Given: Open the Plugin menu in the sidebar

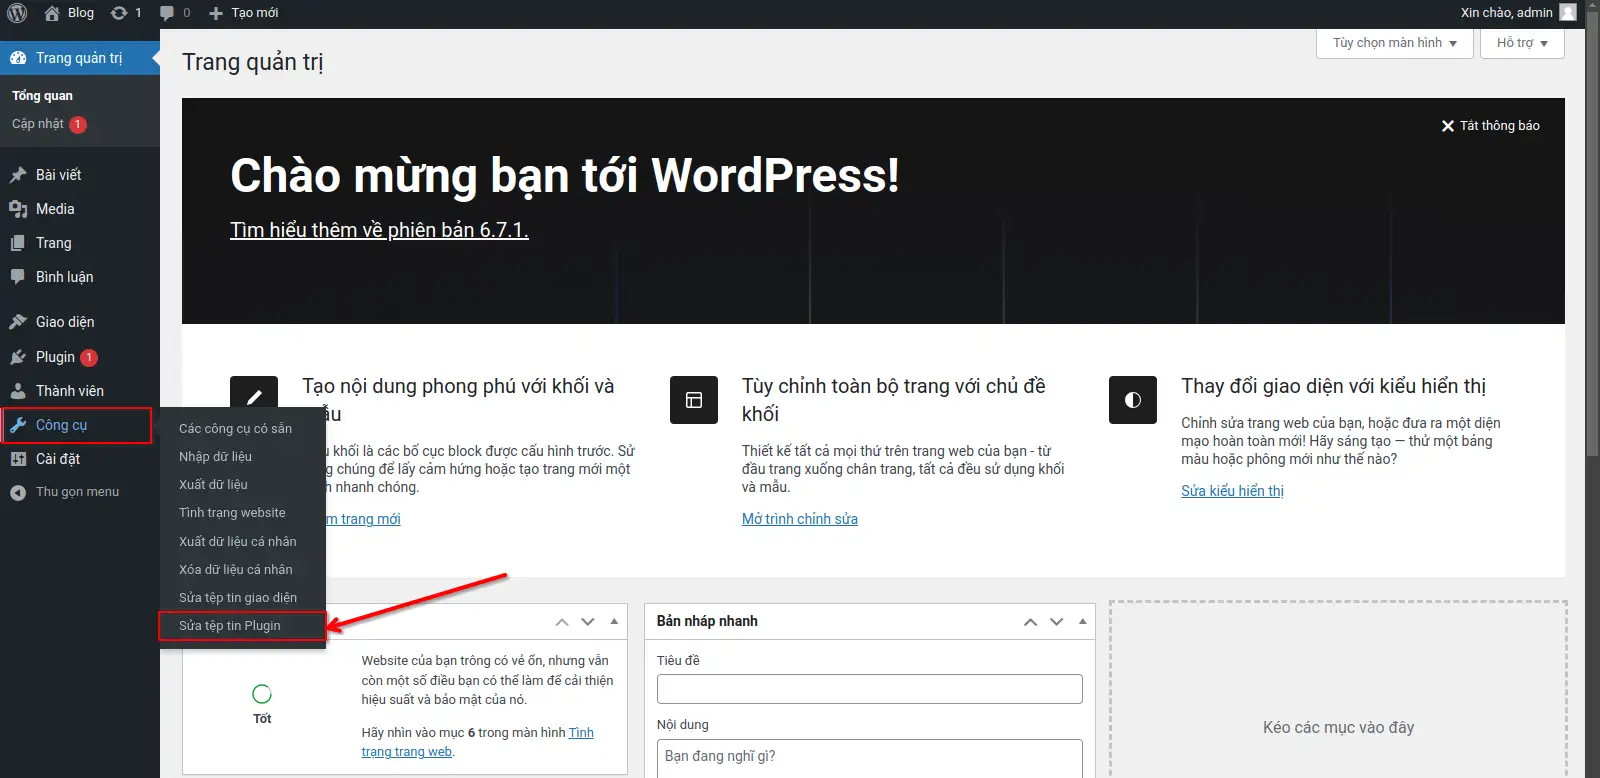Looking at the screenshot, I should (55, 357).
